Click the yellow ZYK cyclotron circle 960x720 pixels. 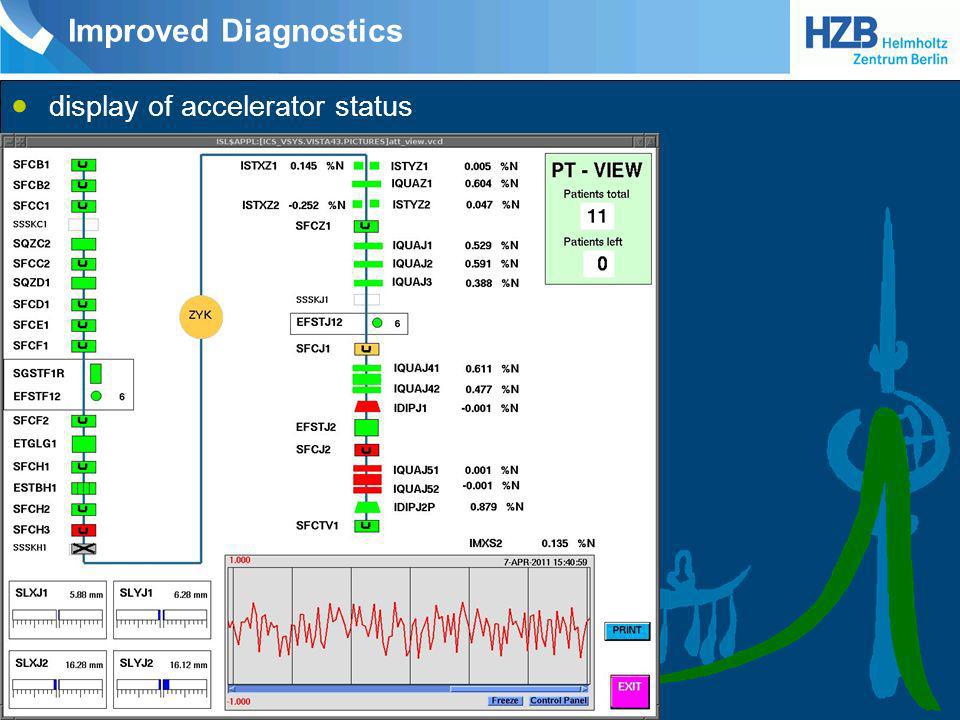point(201,316)
